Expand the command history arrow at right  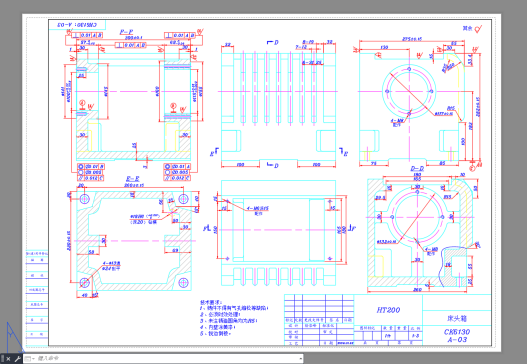pos(300,359)
